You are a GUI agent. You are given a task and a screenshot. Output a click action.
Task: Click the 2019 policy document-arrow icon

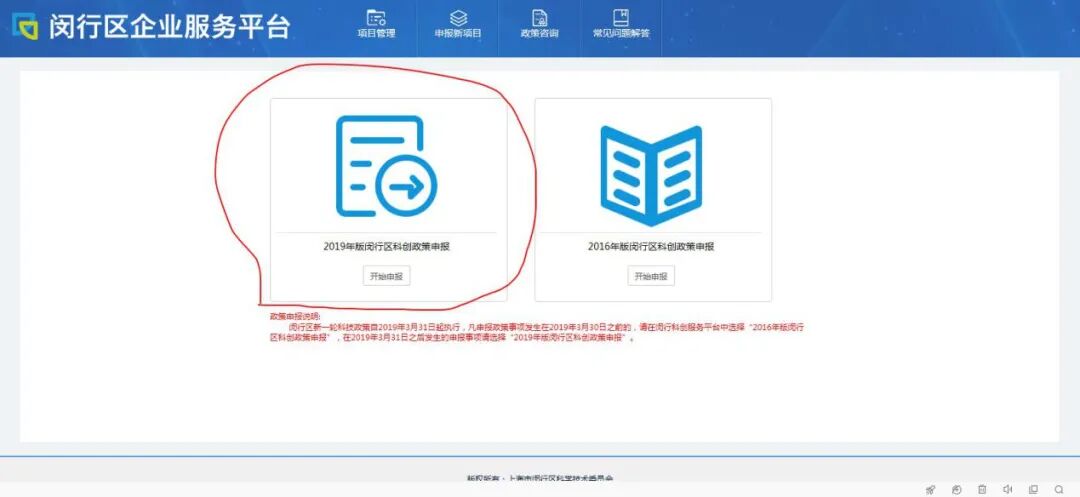tap(386, 166)
